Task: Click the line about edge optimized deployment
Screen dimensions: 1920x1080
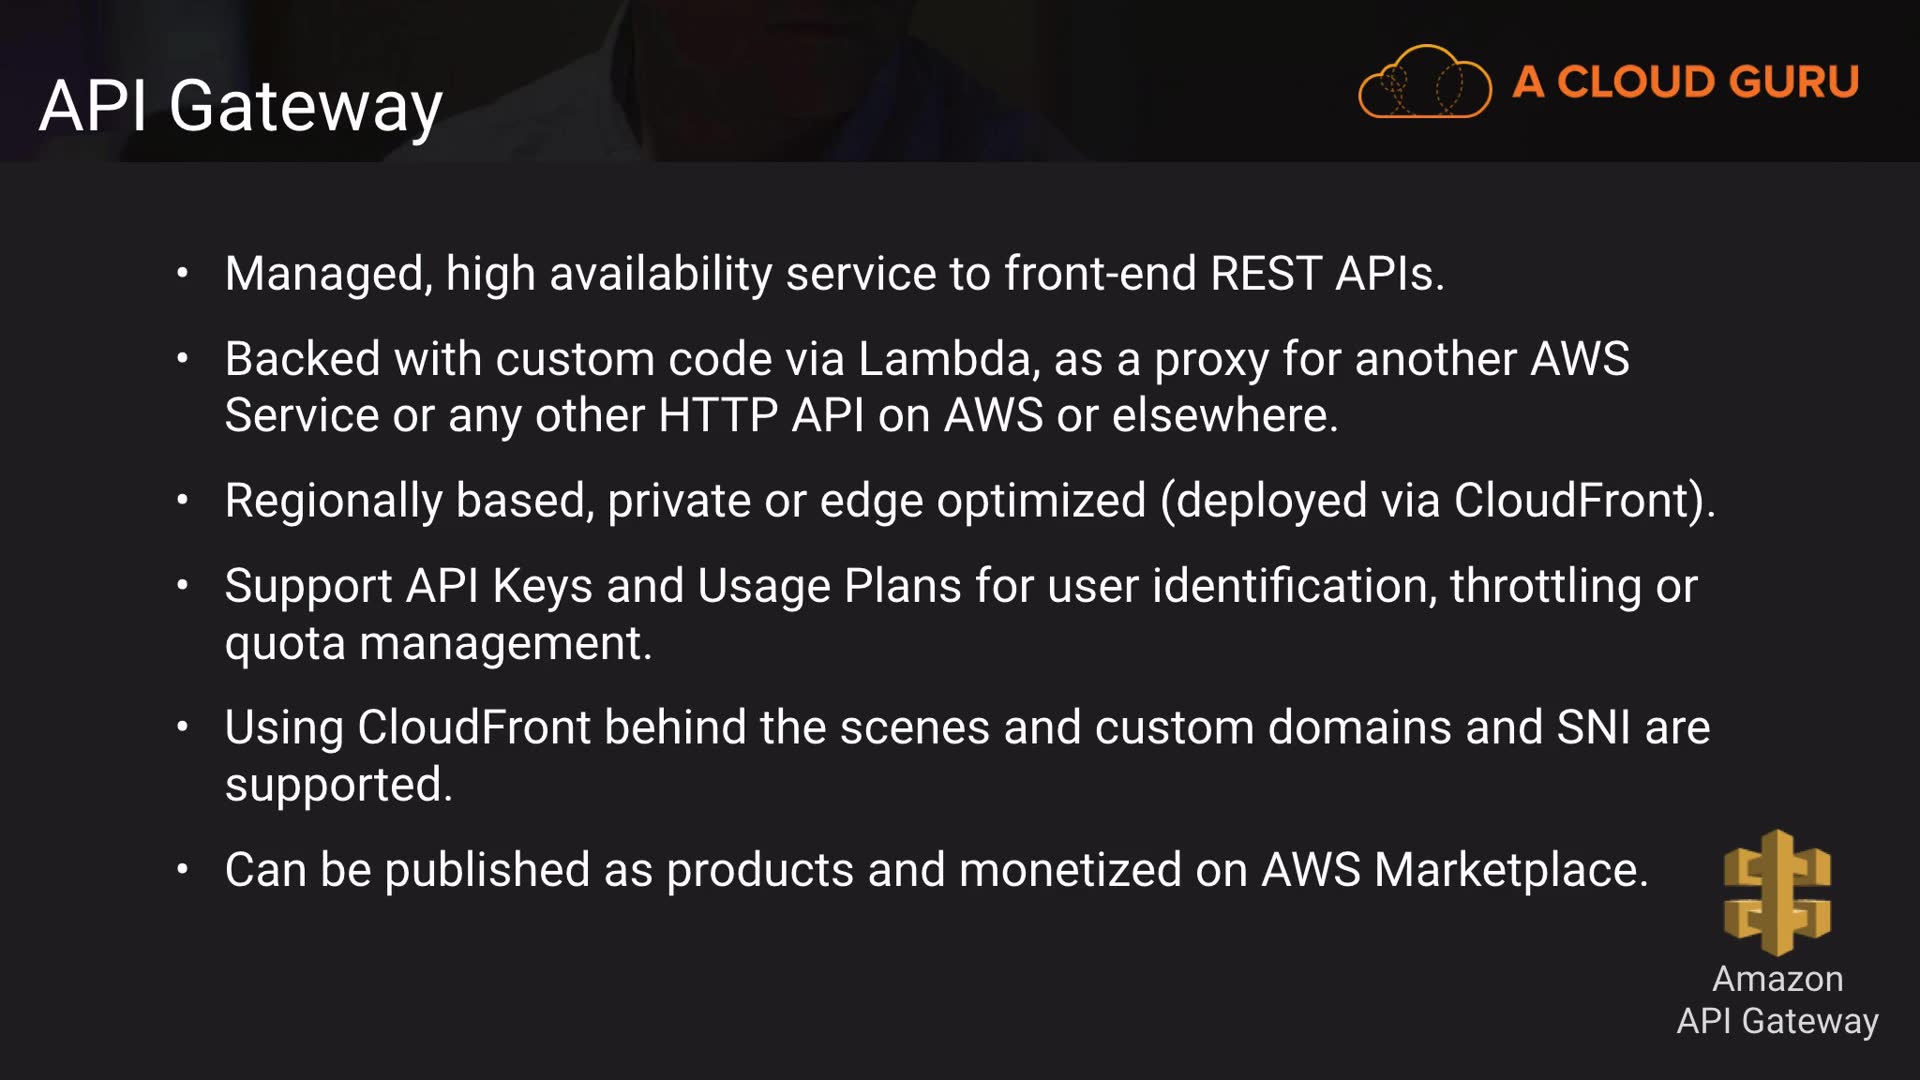Action: click(969, 500)
